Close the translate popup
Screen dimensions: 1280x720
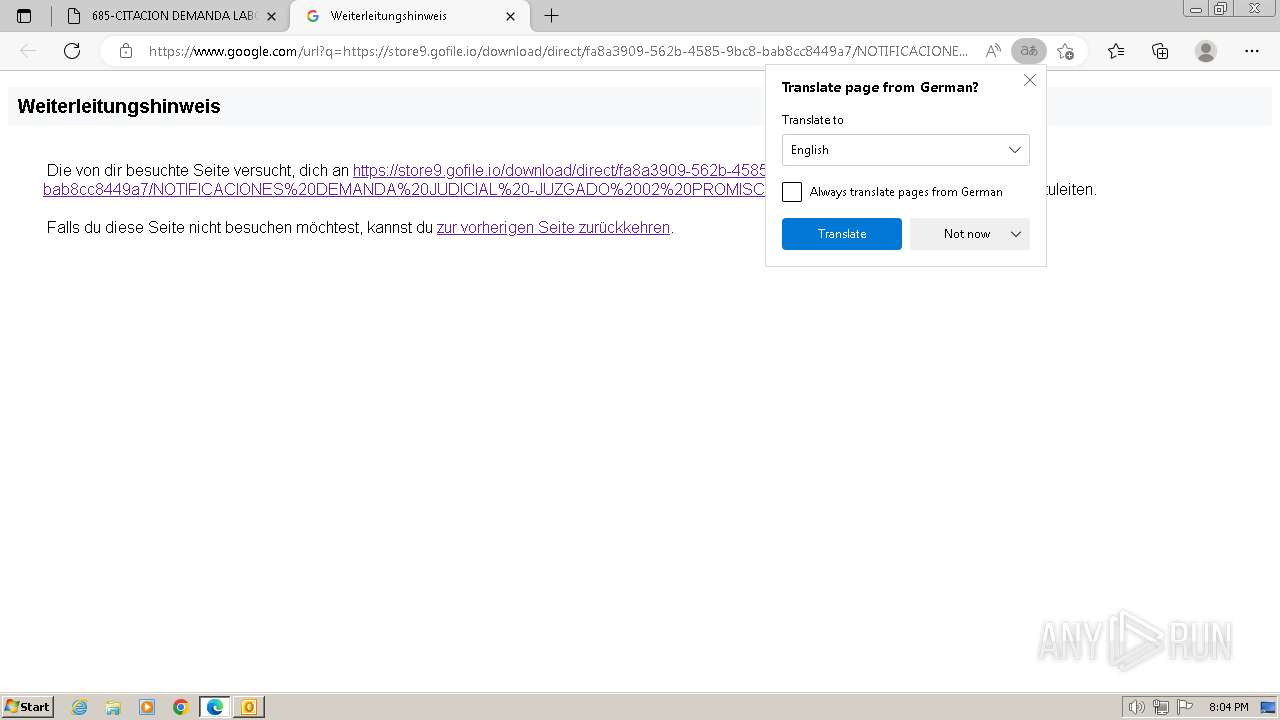tap(1030, 80)
